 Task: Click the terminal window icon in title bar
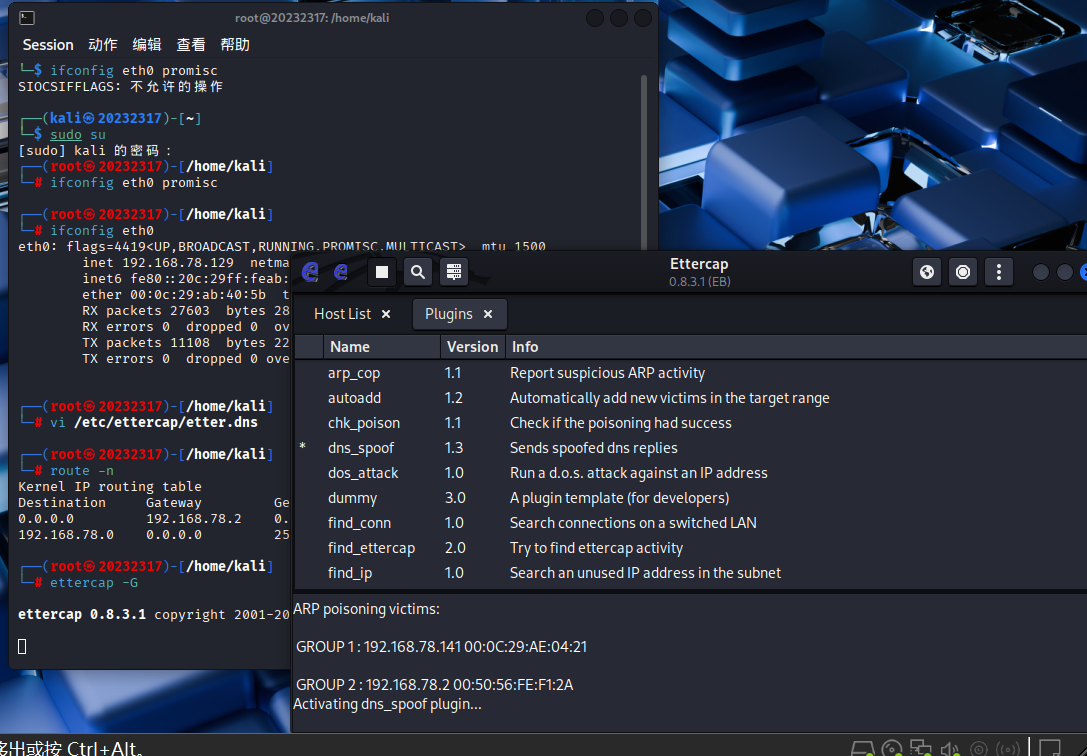[x=27, y=18]
